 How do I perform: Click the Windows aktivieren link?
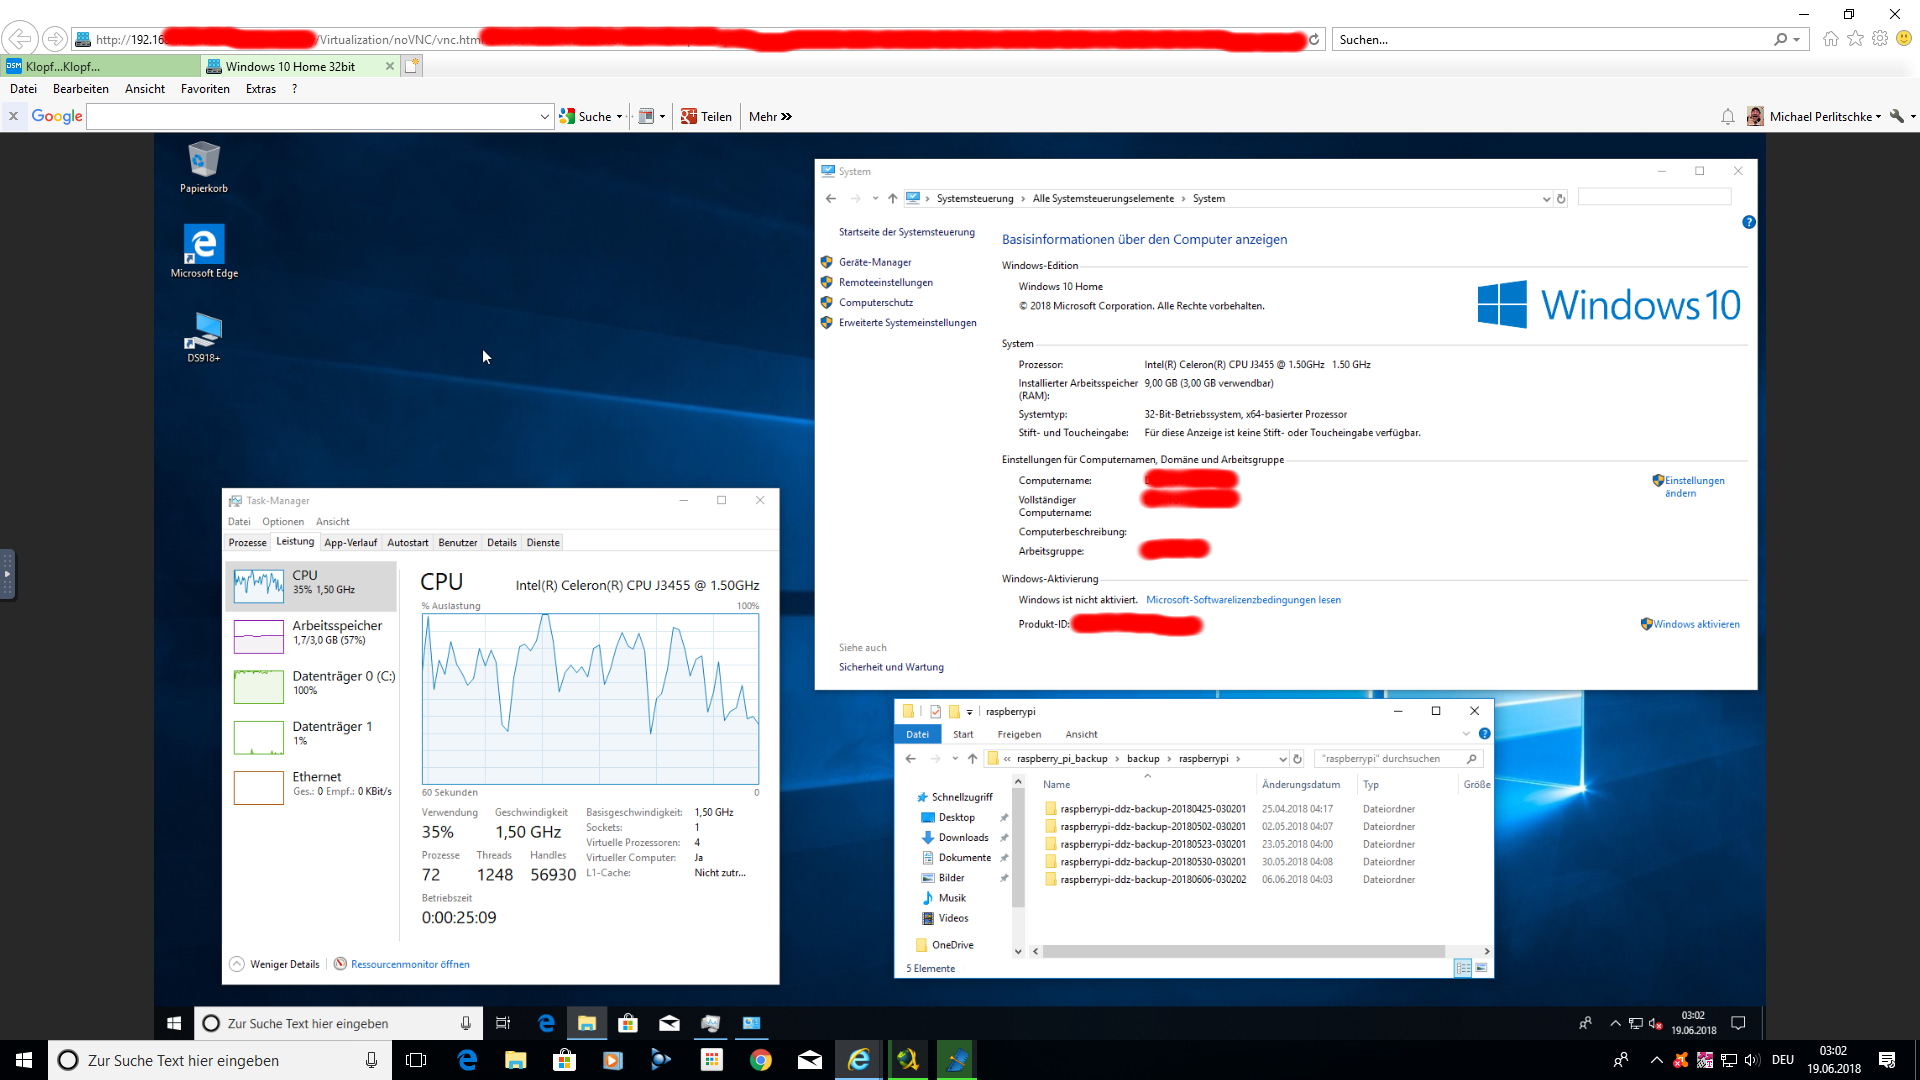[1696, 624]
